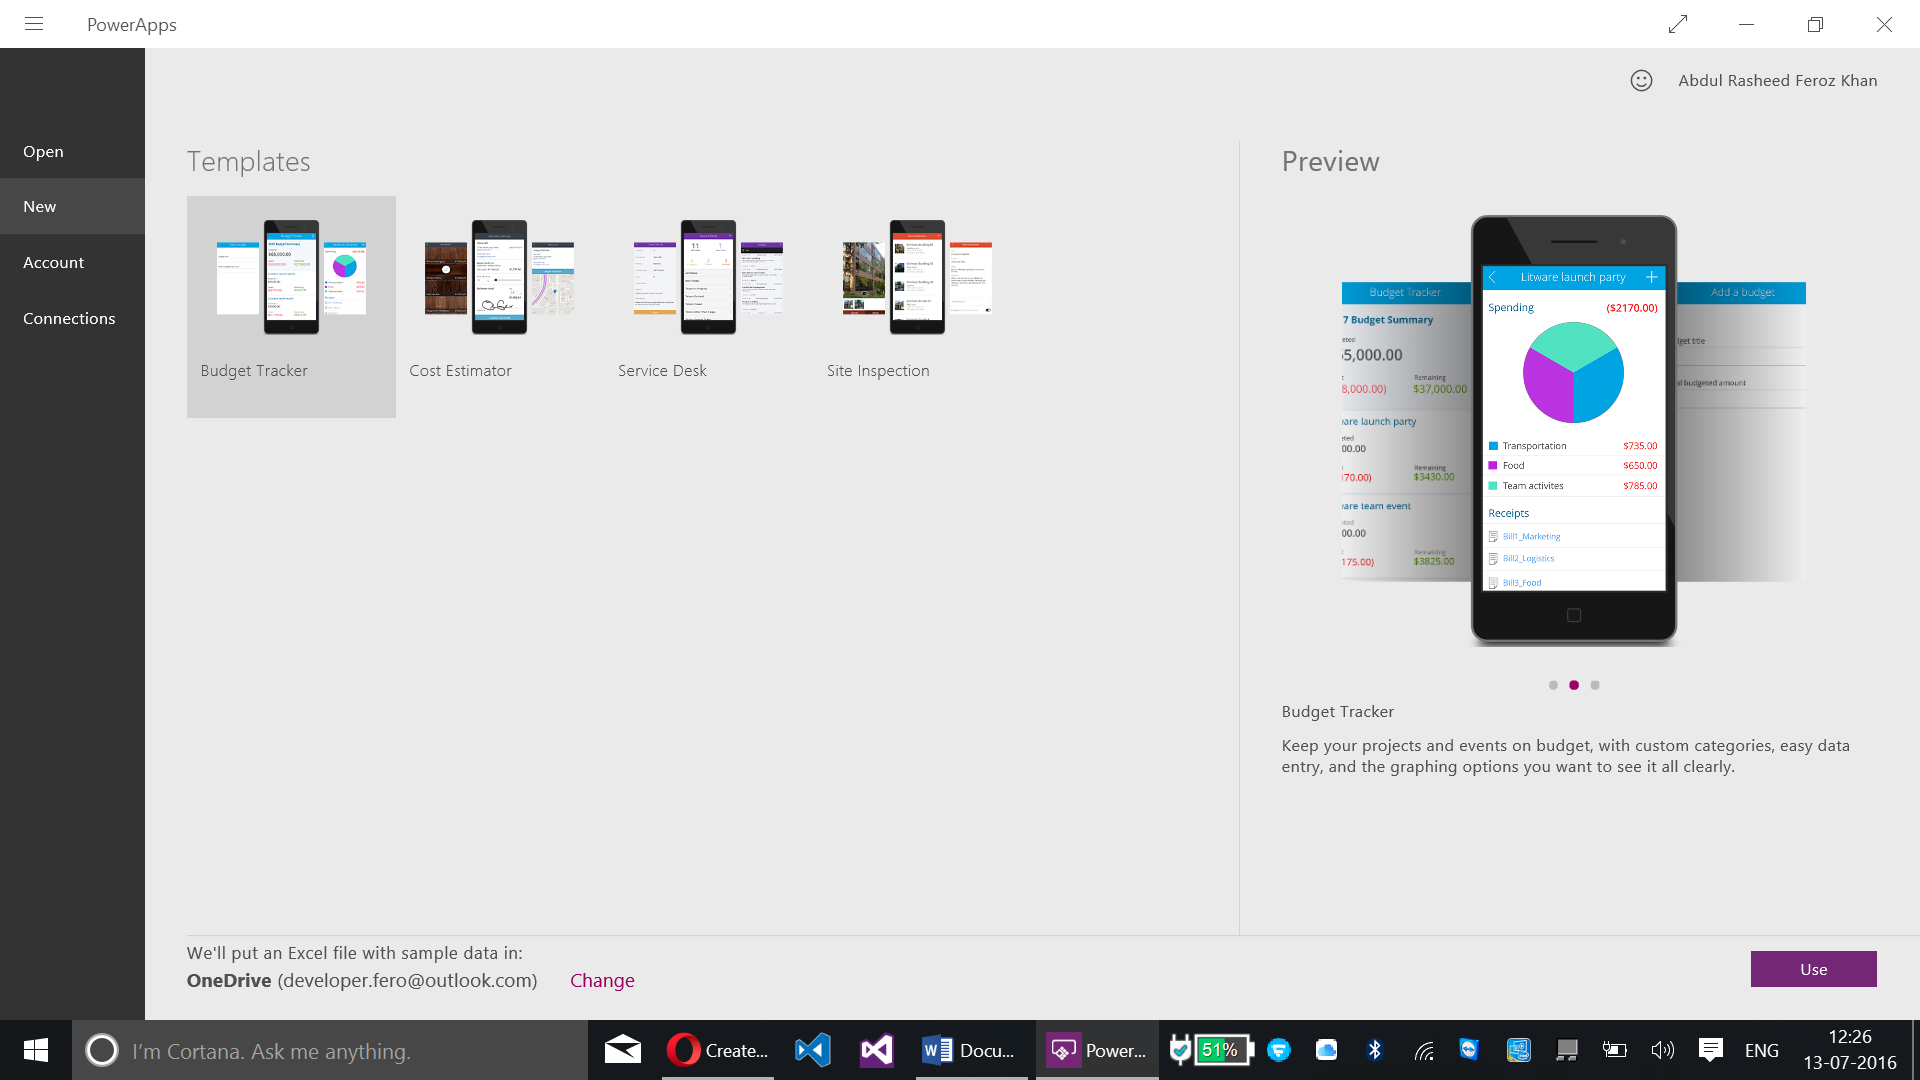
Task: Select the Budget Tracker template
Action: coord(291,306)
